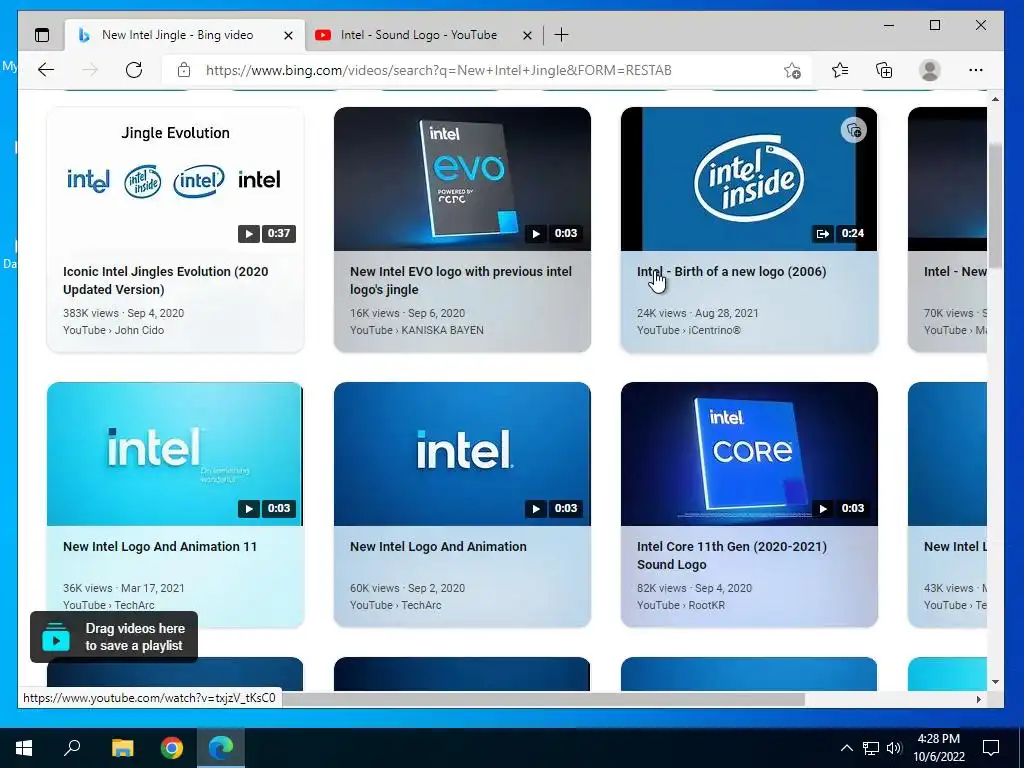Open the Intel CORE chip thumbnail
This screenshot has width=1024, height=768.
pyautogui.click(x=749, y=454)
